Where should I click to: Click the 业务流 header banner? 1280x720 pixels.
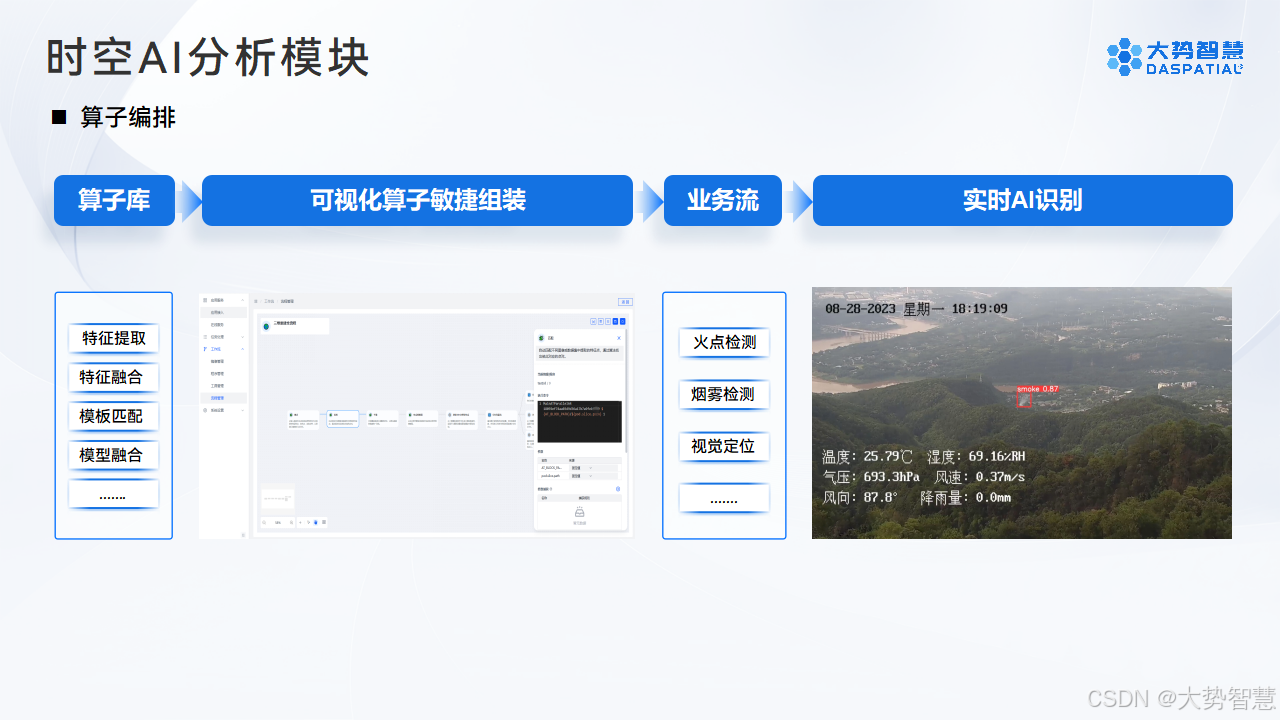(x=723, y=200)
